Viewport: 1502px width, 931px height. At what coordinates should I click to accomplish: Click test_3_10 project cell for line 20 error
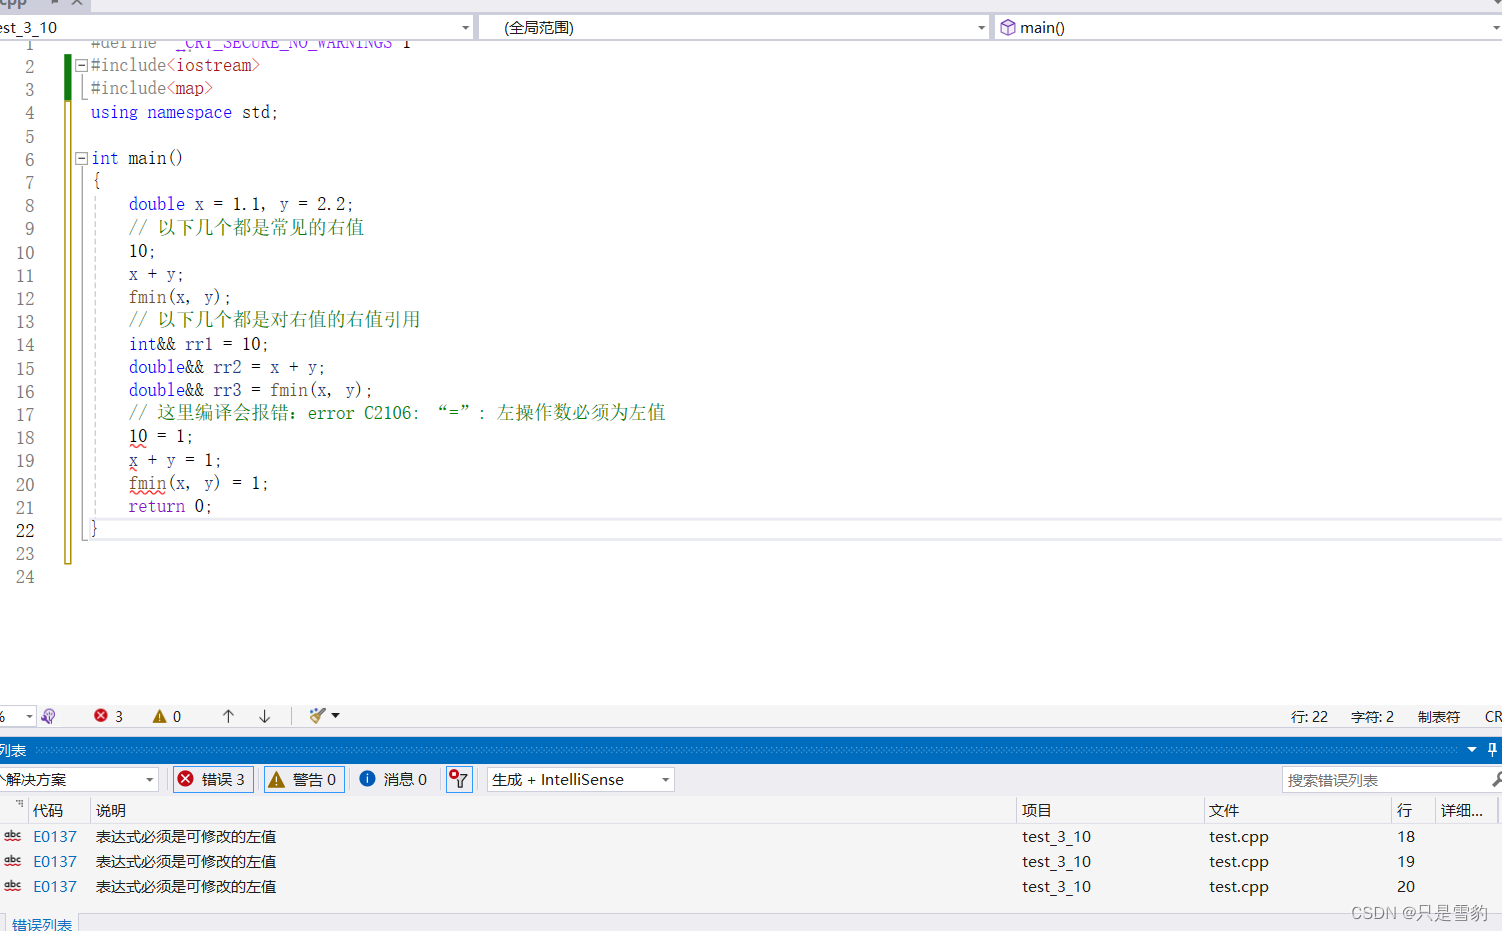coord(1056,887)
